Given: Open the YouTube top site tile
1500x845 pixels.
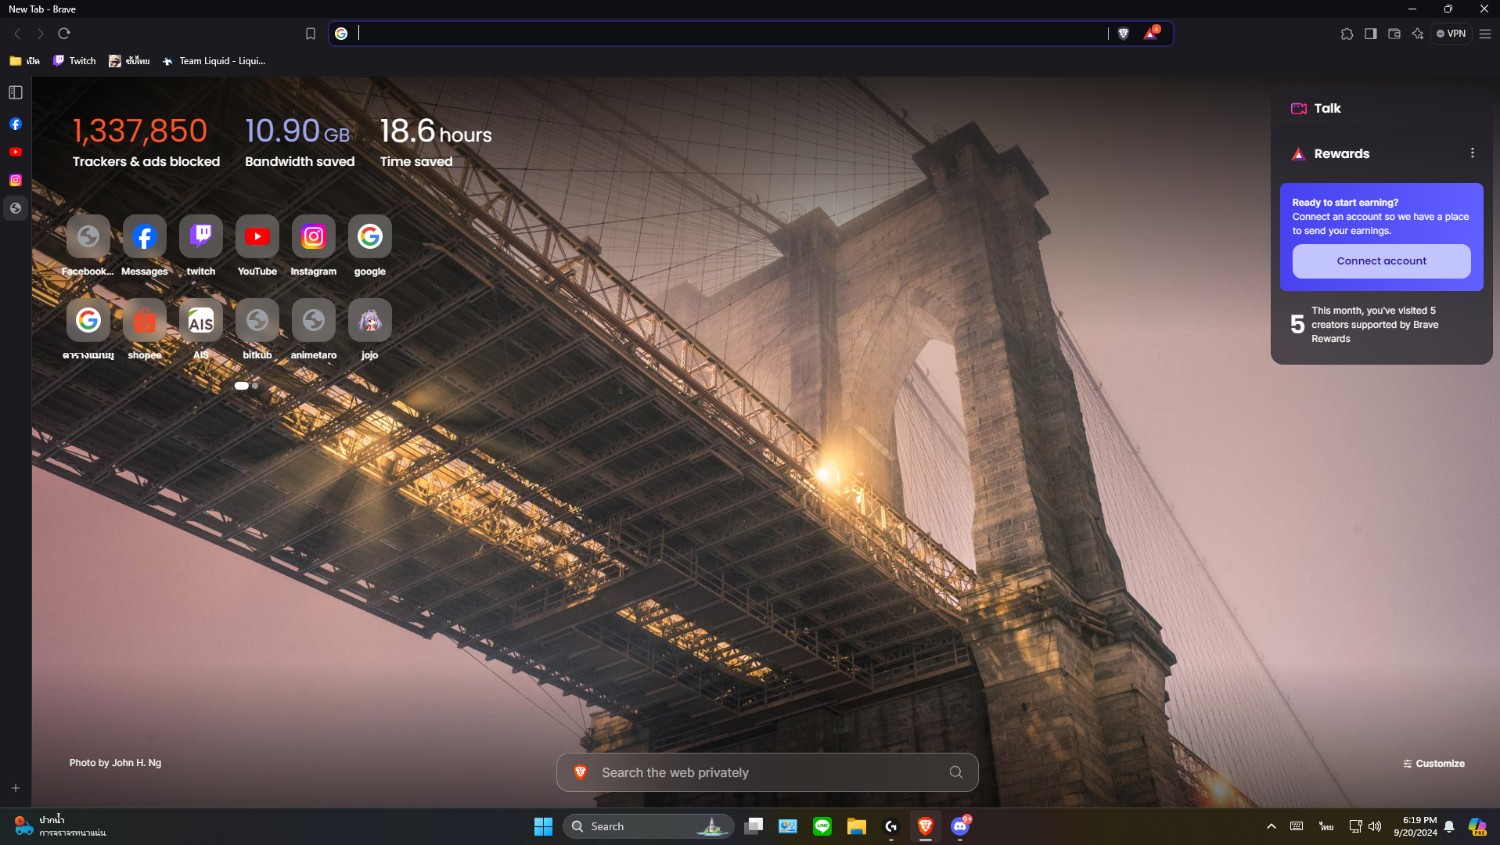Looking at the screenshot, I should (257, 237).
